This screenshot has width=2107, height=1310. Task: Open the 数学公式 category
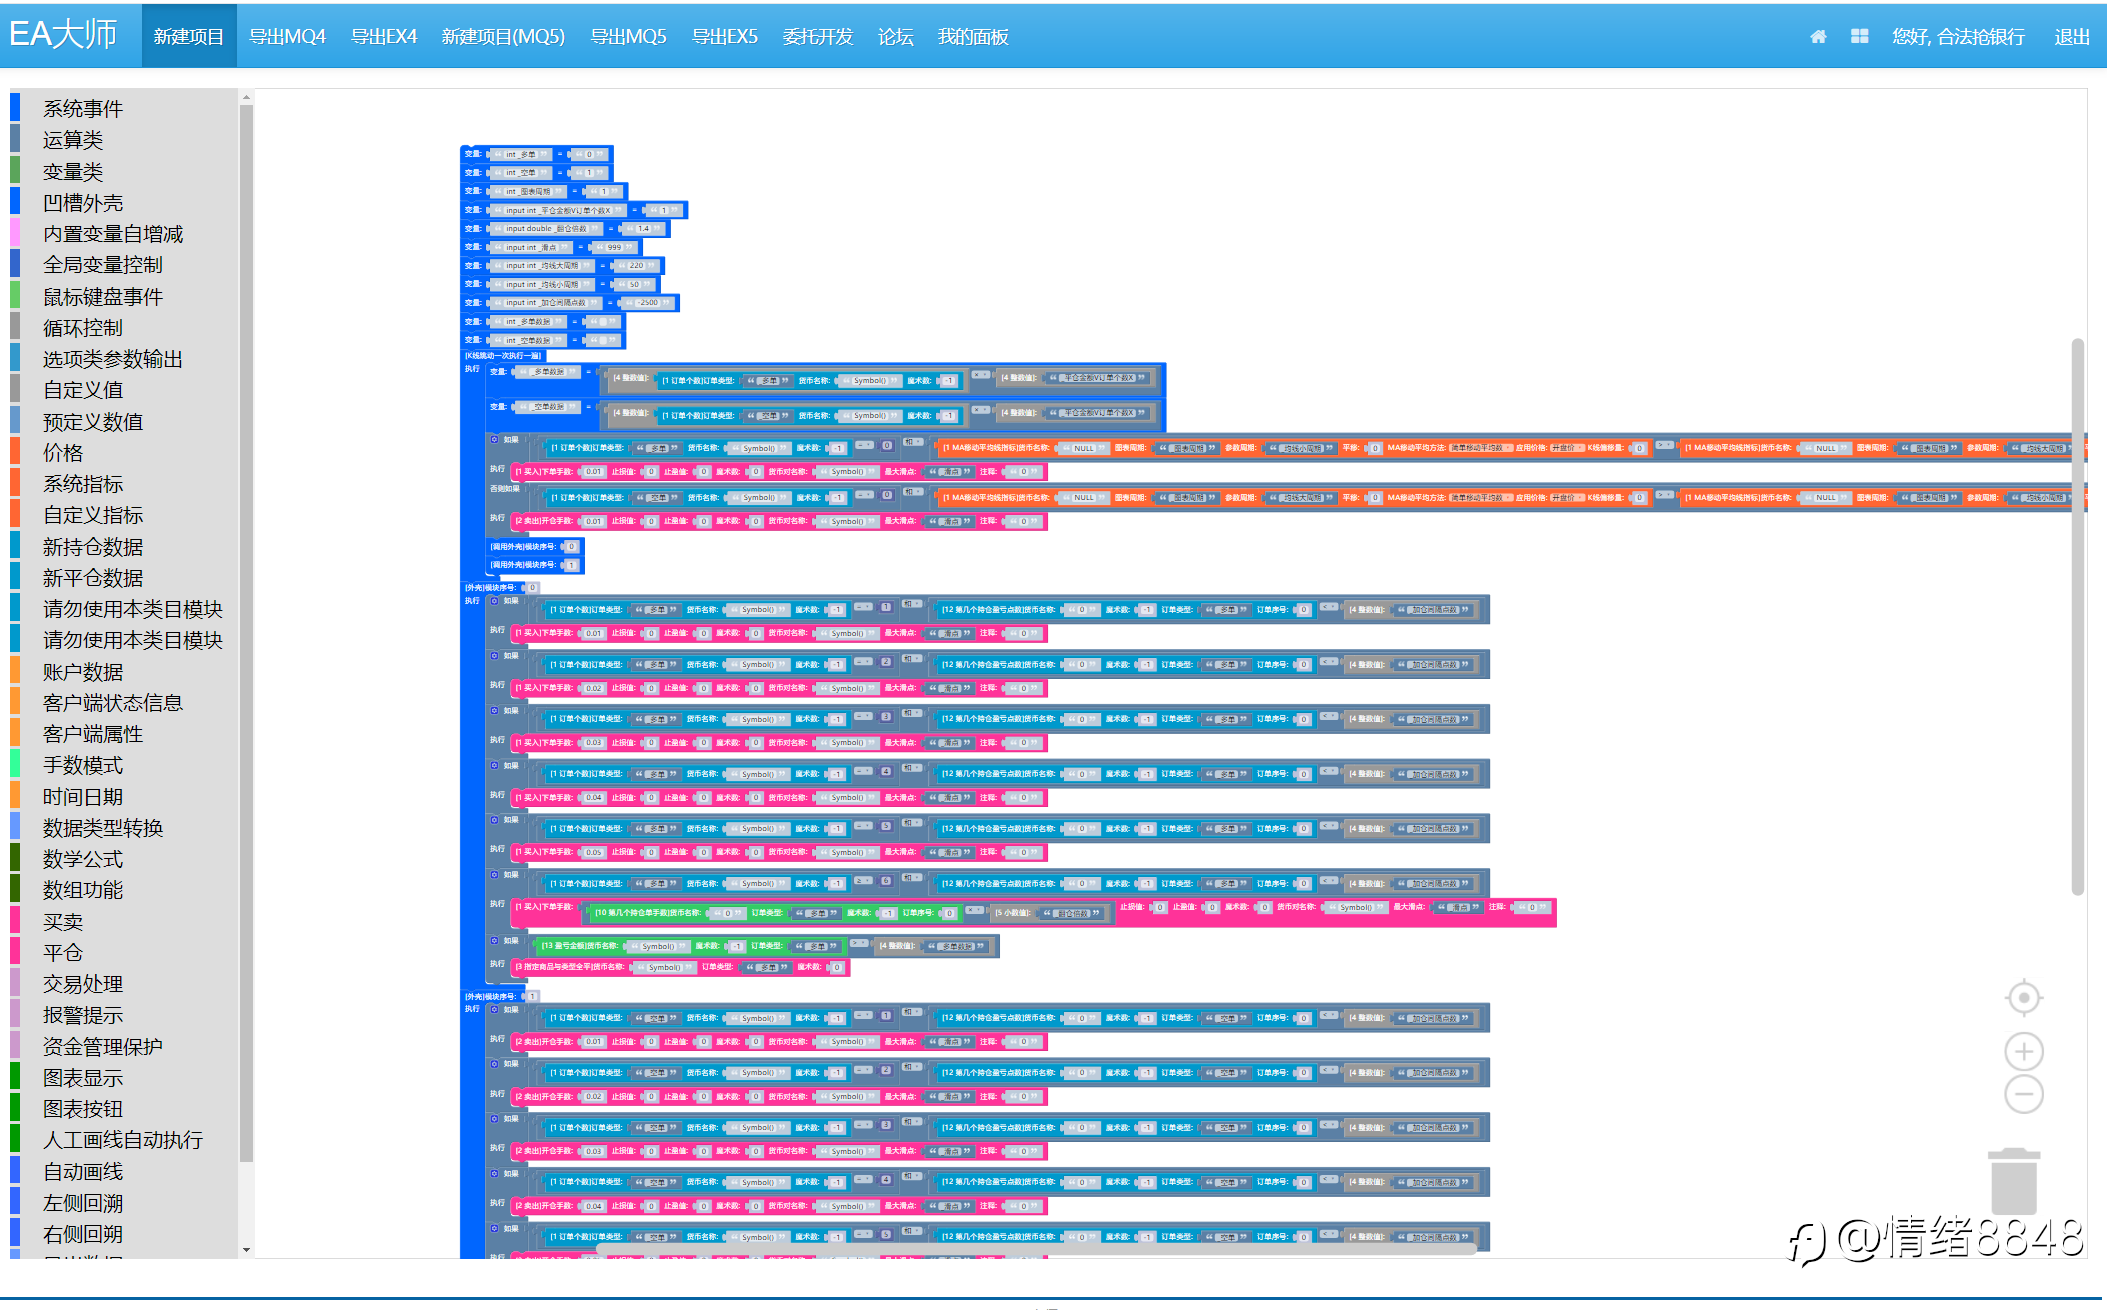coord(83,859)
